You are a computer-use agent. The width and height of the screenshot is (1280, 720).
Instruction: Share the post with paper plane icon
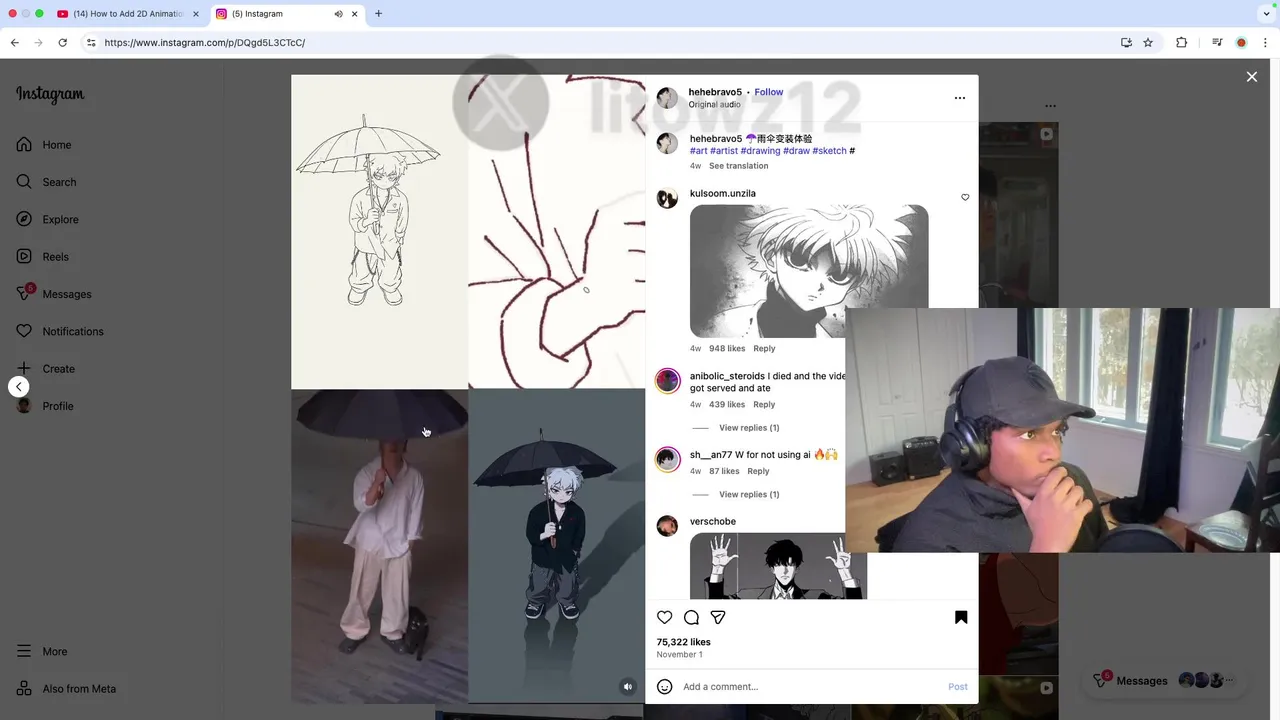click(718, 617)
